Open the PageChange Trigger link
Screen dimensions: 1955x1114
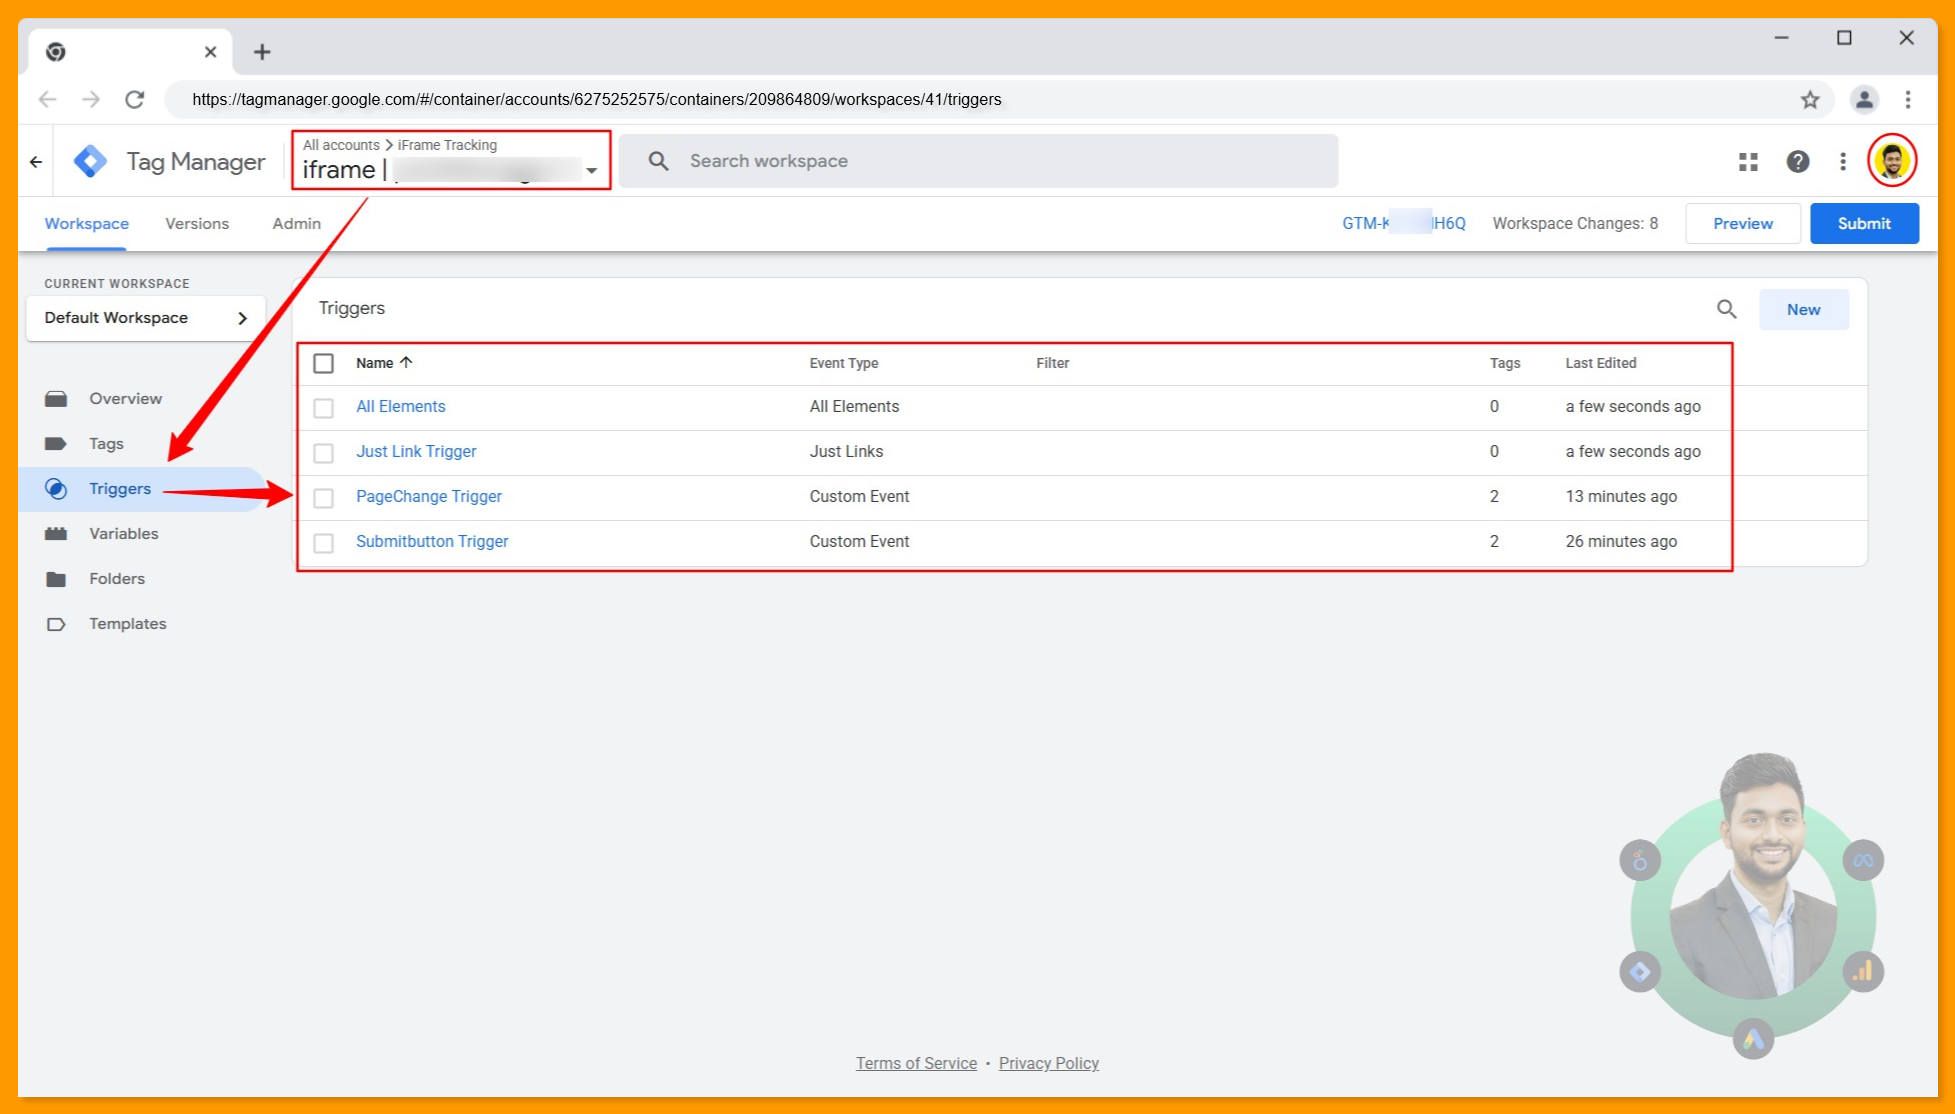click(x=429, y=496)
